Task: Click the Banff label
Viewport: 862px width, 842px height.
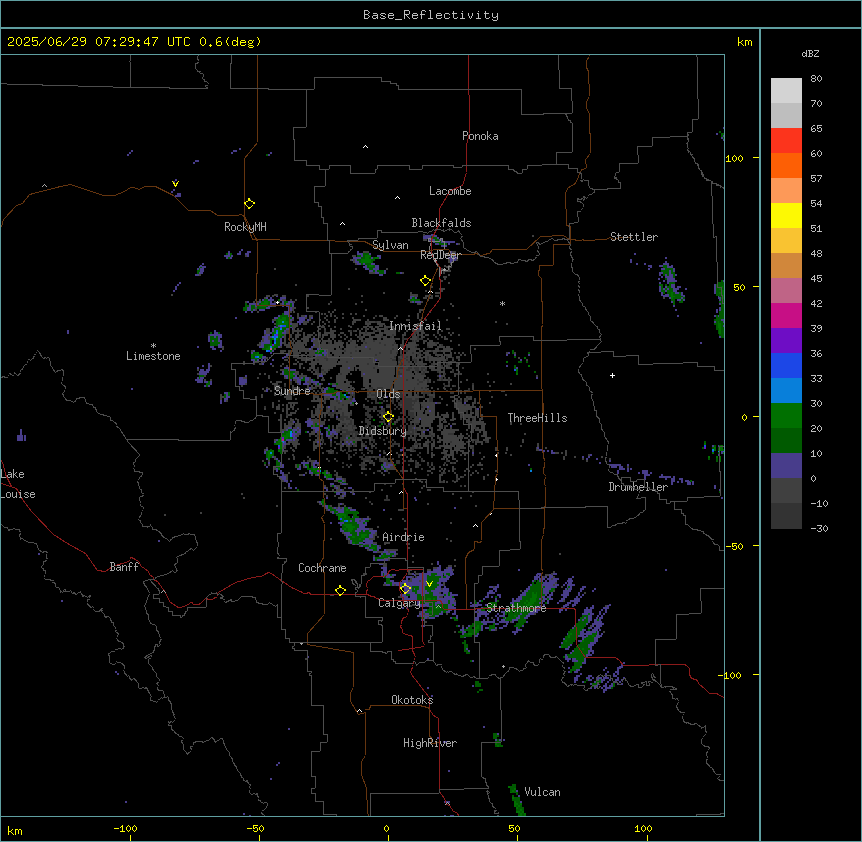Action: (x=124, y=567)
